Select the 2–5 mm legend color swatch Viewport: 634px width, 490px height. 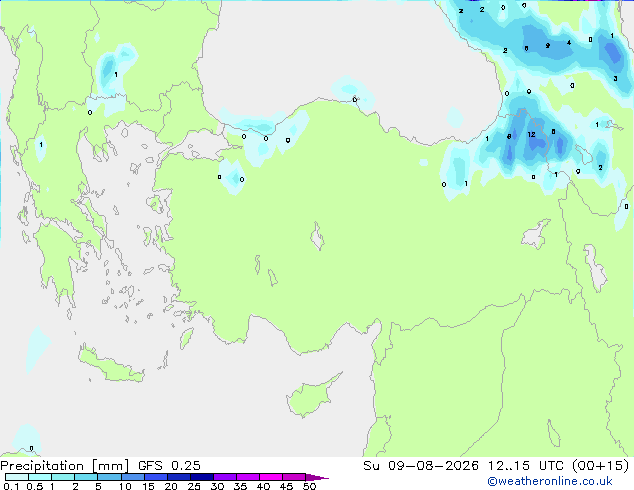pyautogui.click(x=86, y=477)
